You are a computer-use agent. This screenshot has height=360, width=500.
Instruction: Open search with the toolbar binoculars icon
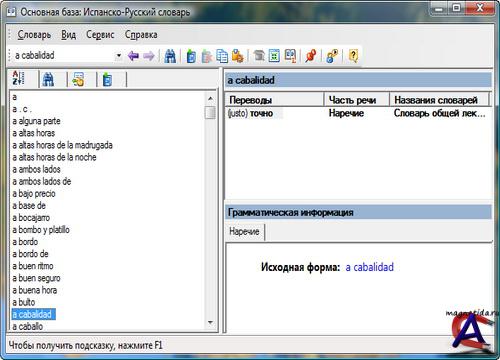point(170,56)
